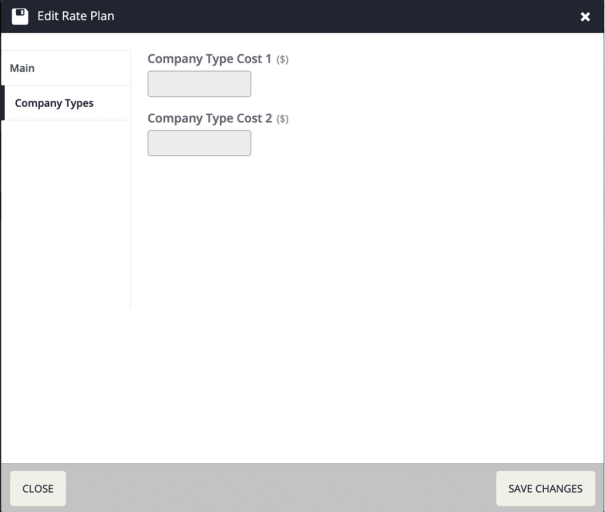Focus the Company Type Cost 1 field
Viewport: 605px width, 512px height.
(x=199, y=84)
